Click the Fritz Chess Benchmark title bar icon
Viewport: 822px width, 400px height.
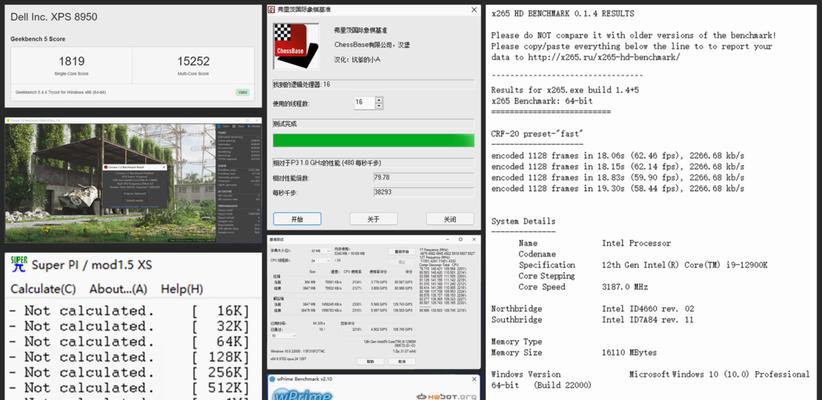click(272, 9)
